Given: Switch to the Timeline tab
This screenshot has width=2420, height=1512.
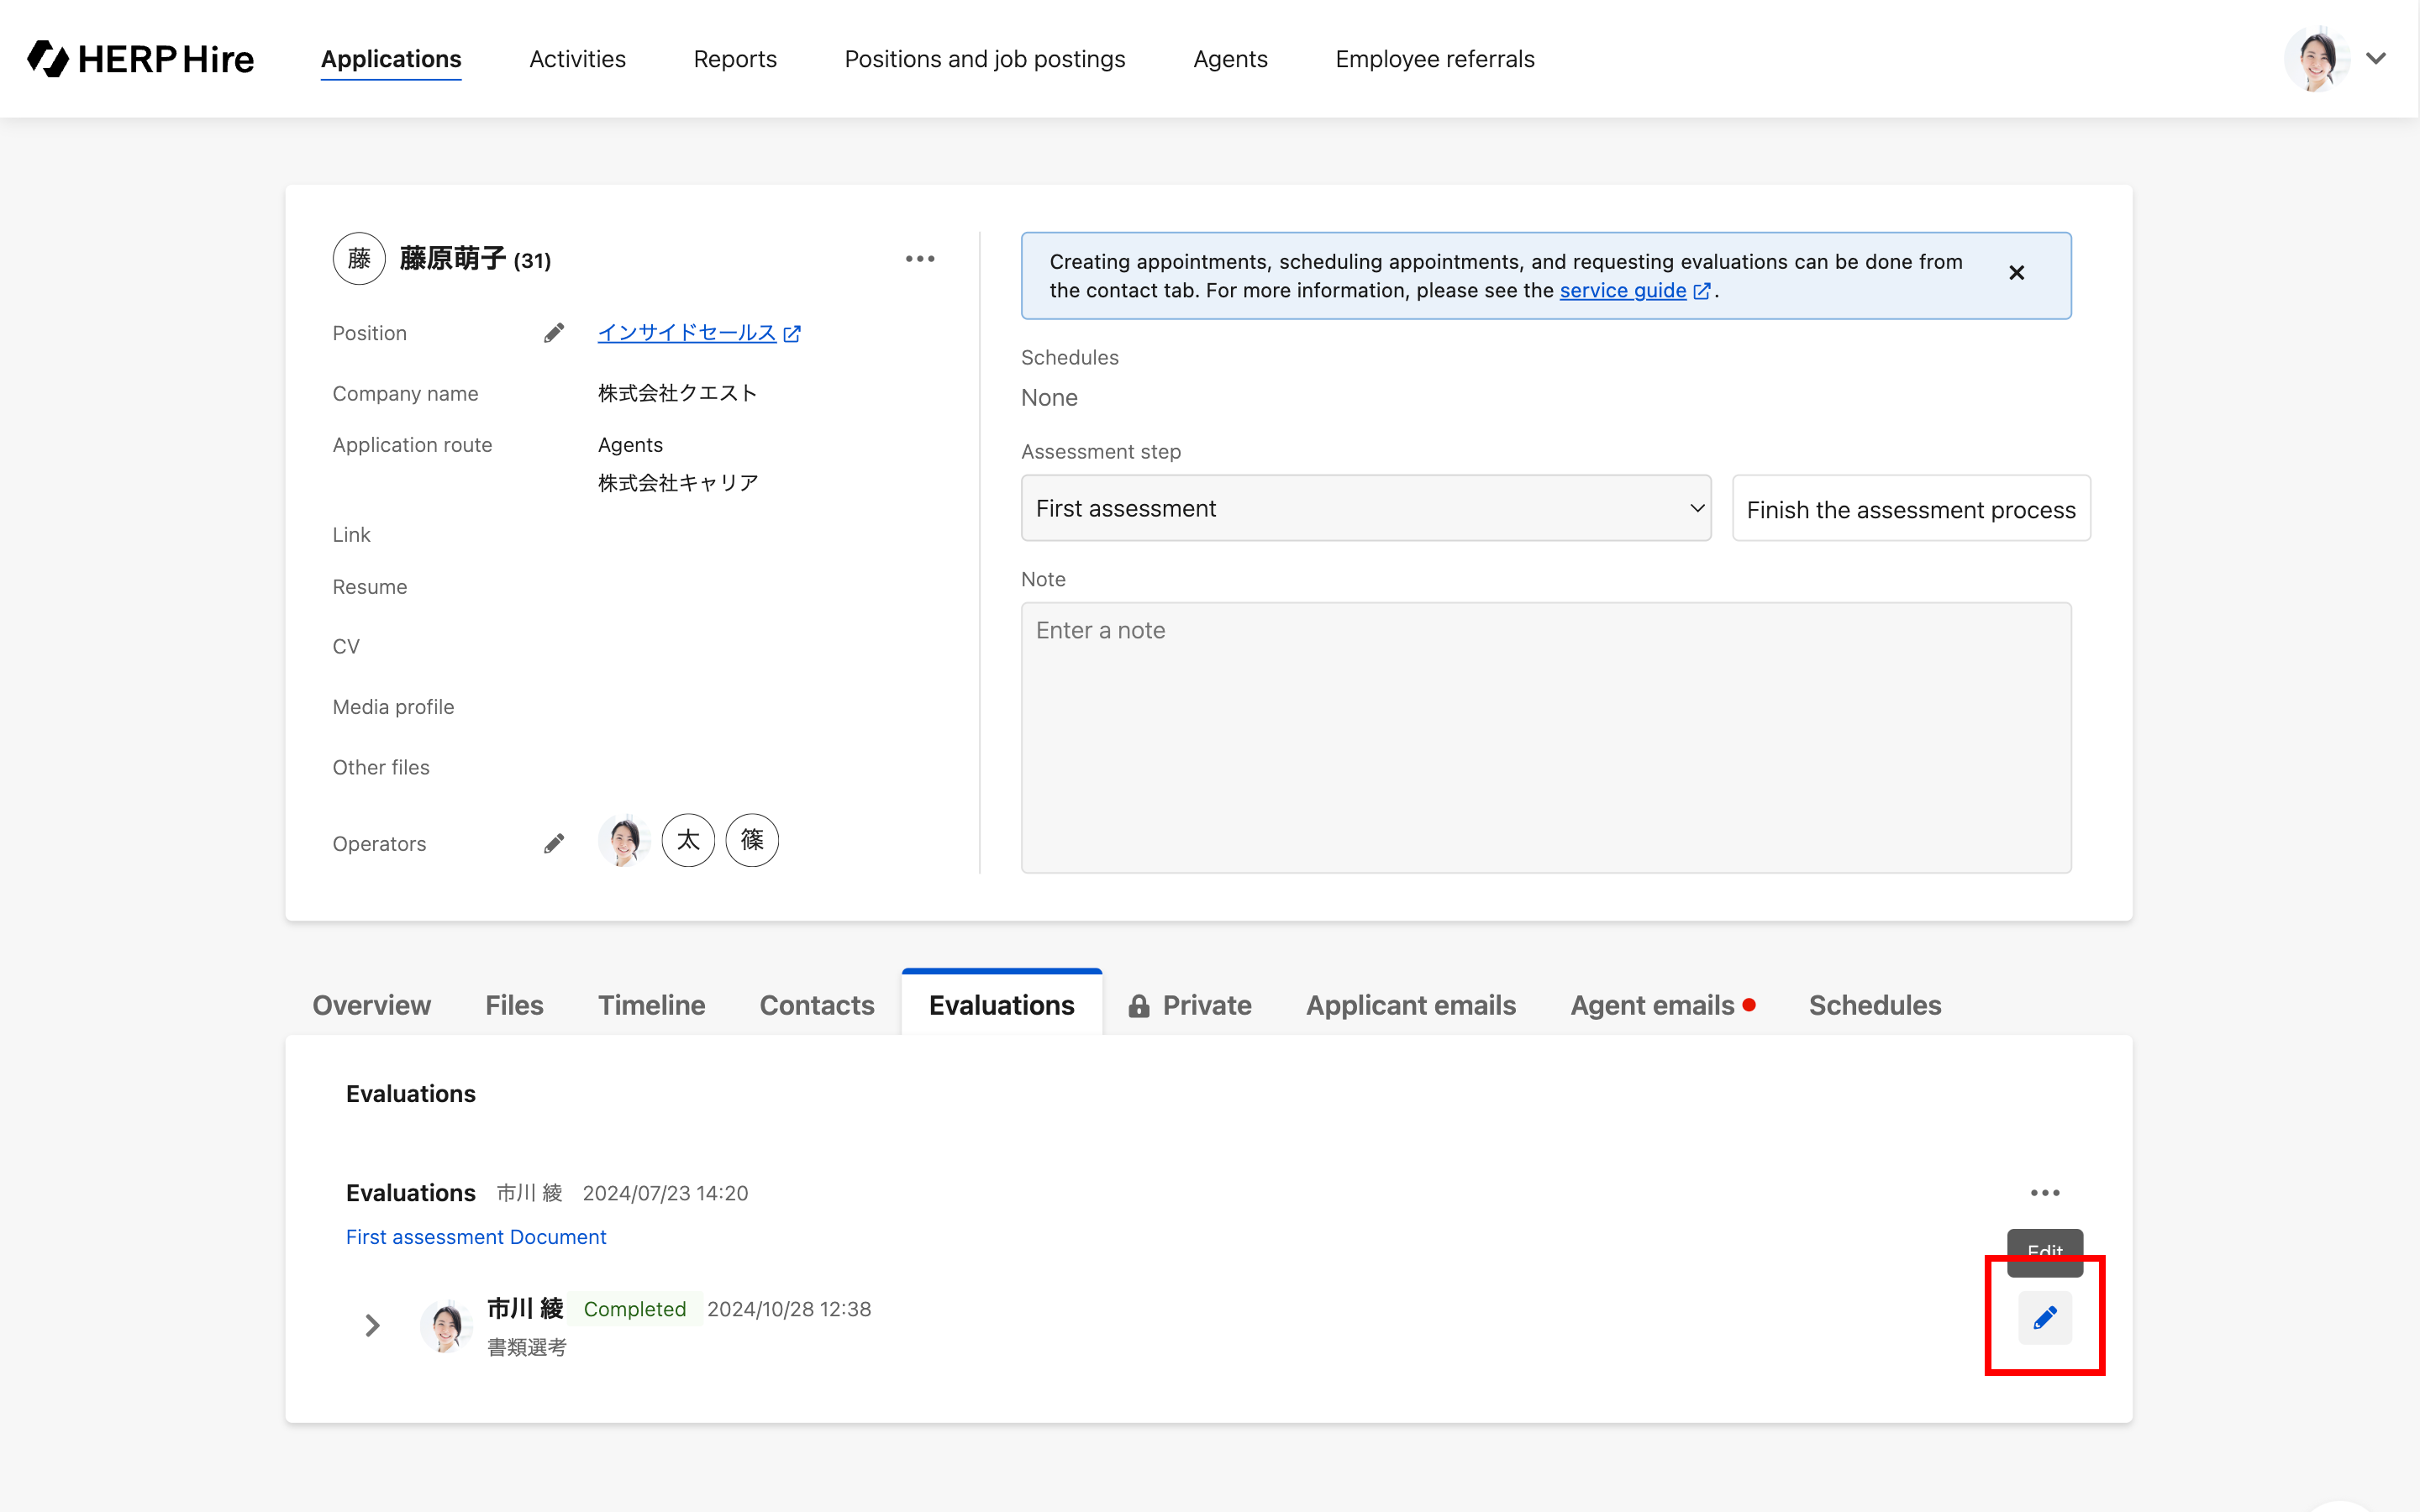Looking at the screenshot, I should click(651, 1005).
